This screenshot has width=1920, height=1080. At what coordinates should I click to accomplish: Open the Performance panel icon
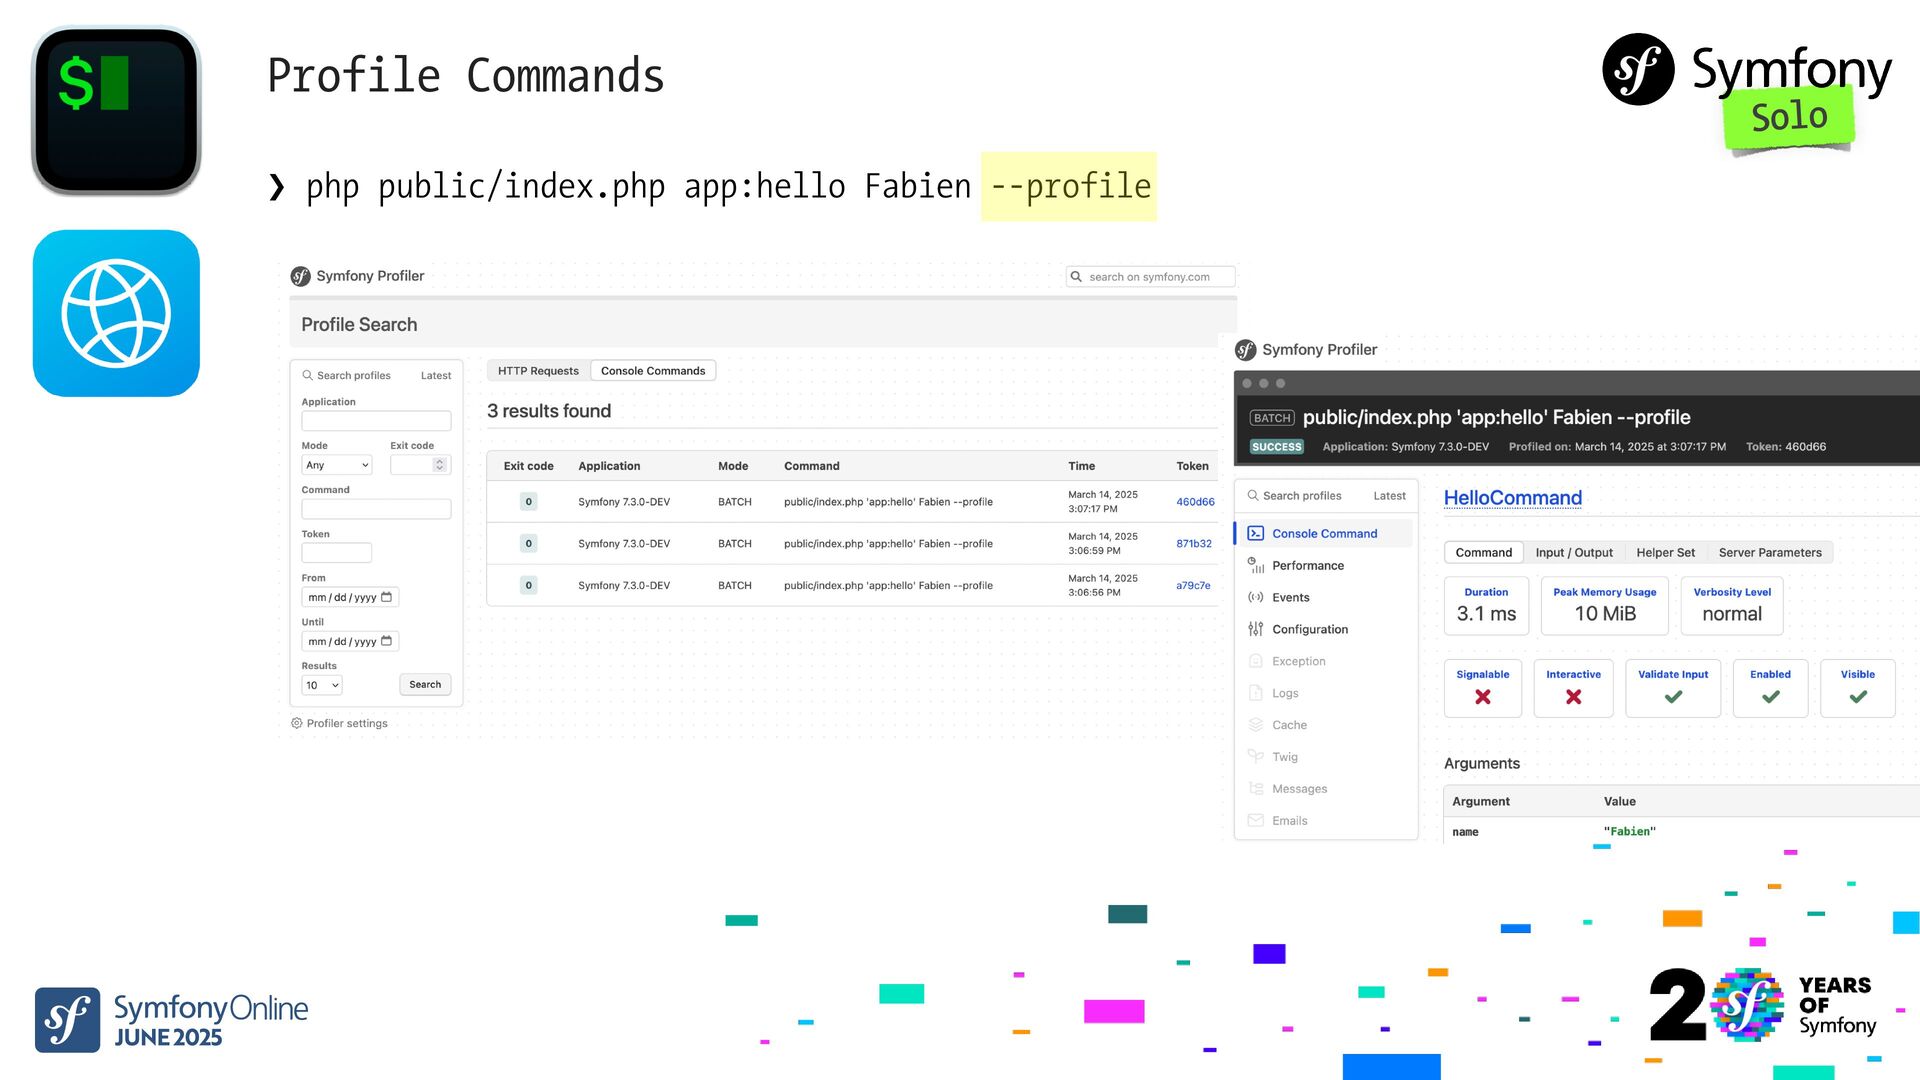[1256, 566]
